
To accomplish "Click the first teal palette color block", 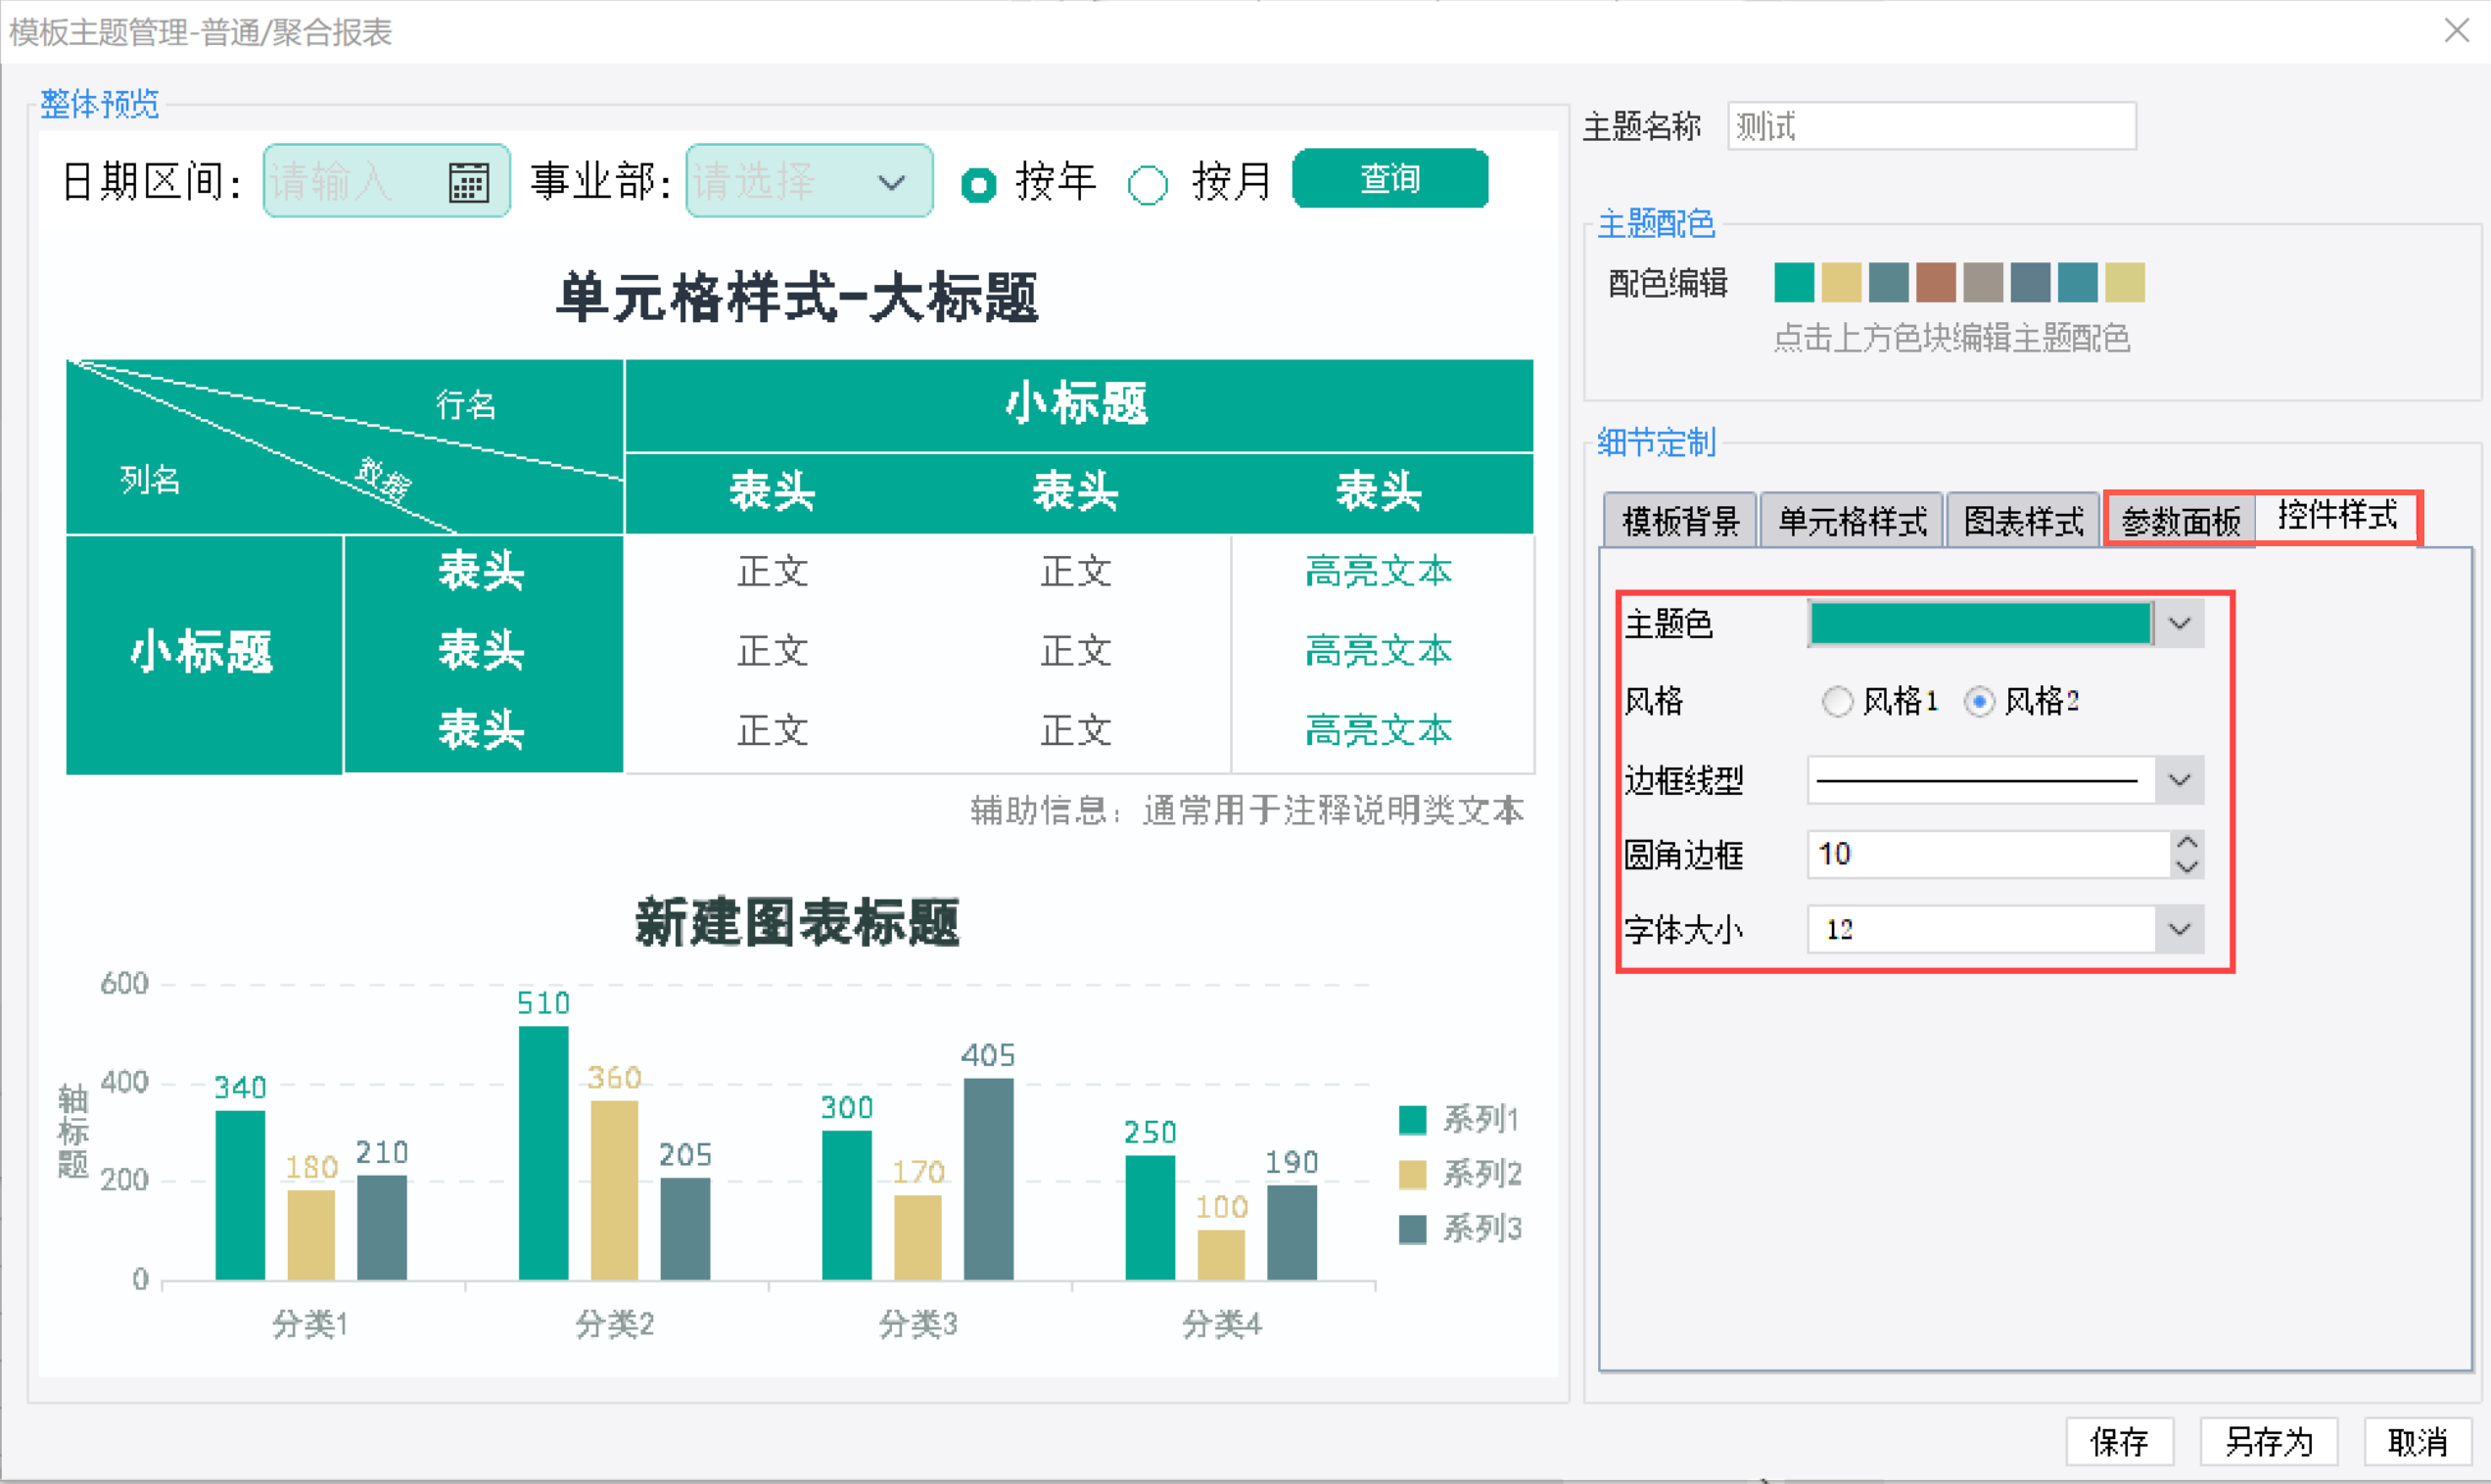I will click(1793, 283).
